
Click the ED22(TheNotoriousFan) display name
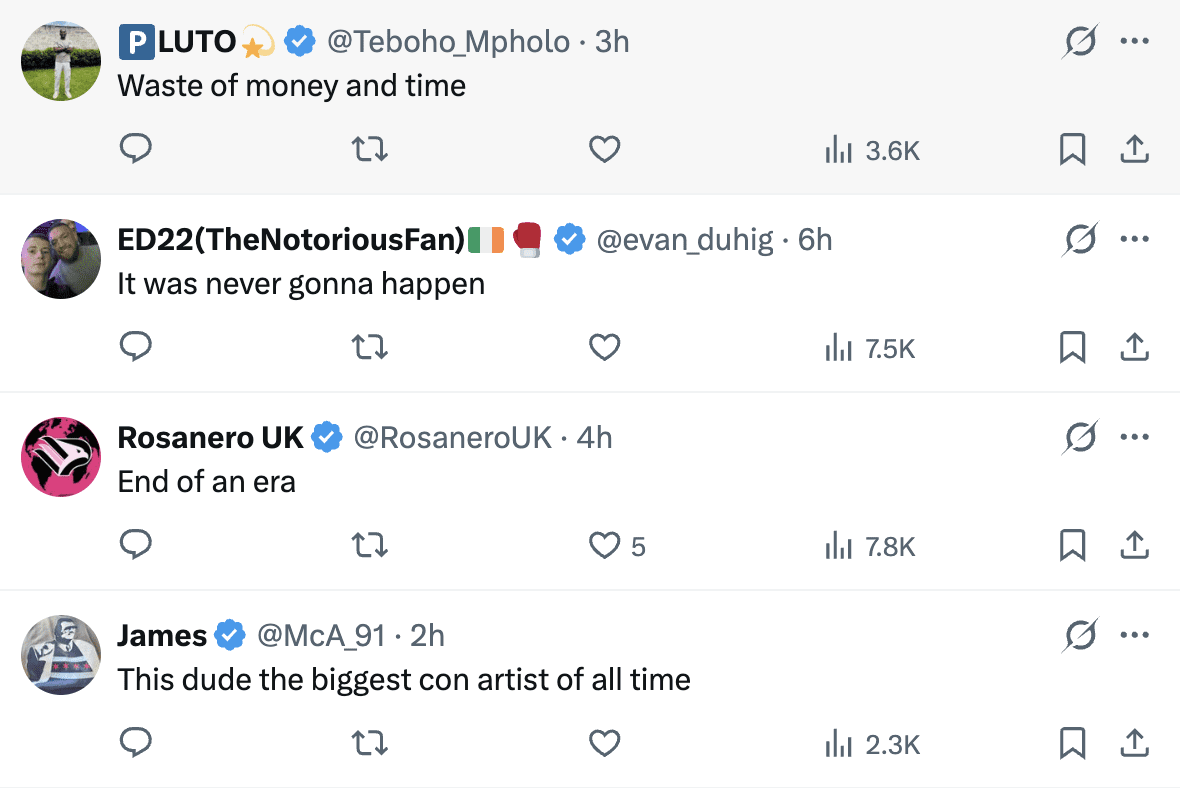pos(291,240)
